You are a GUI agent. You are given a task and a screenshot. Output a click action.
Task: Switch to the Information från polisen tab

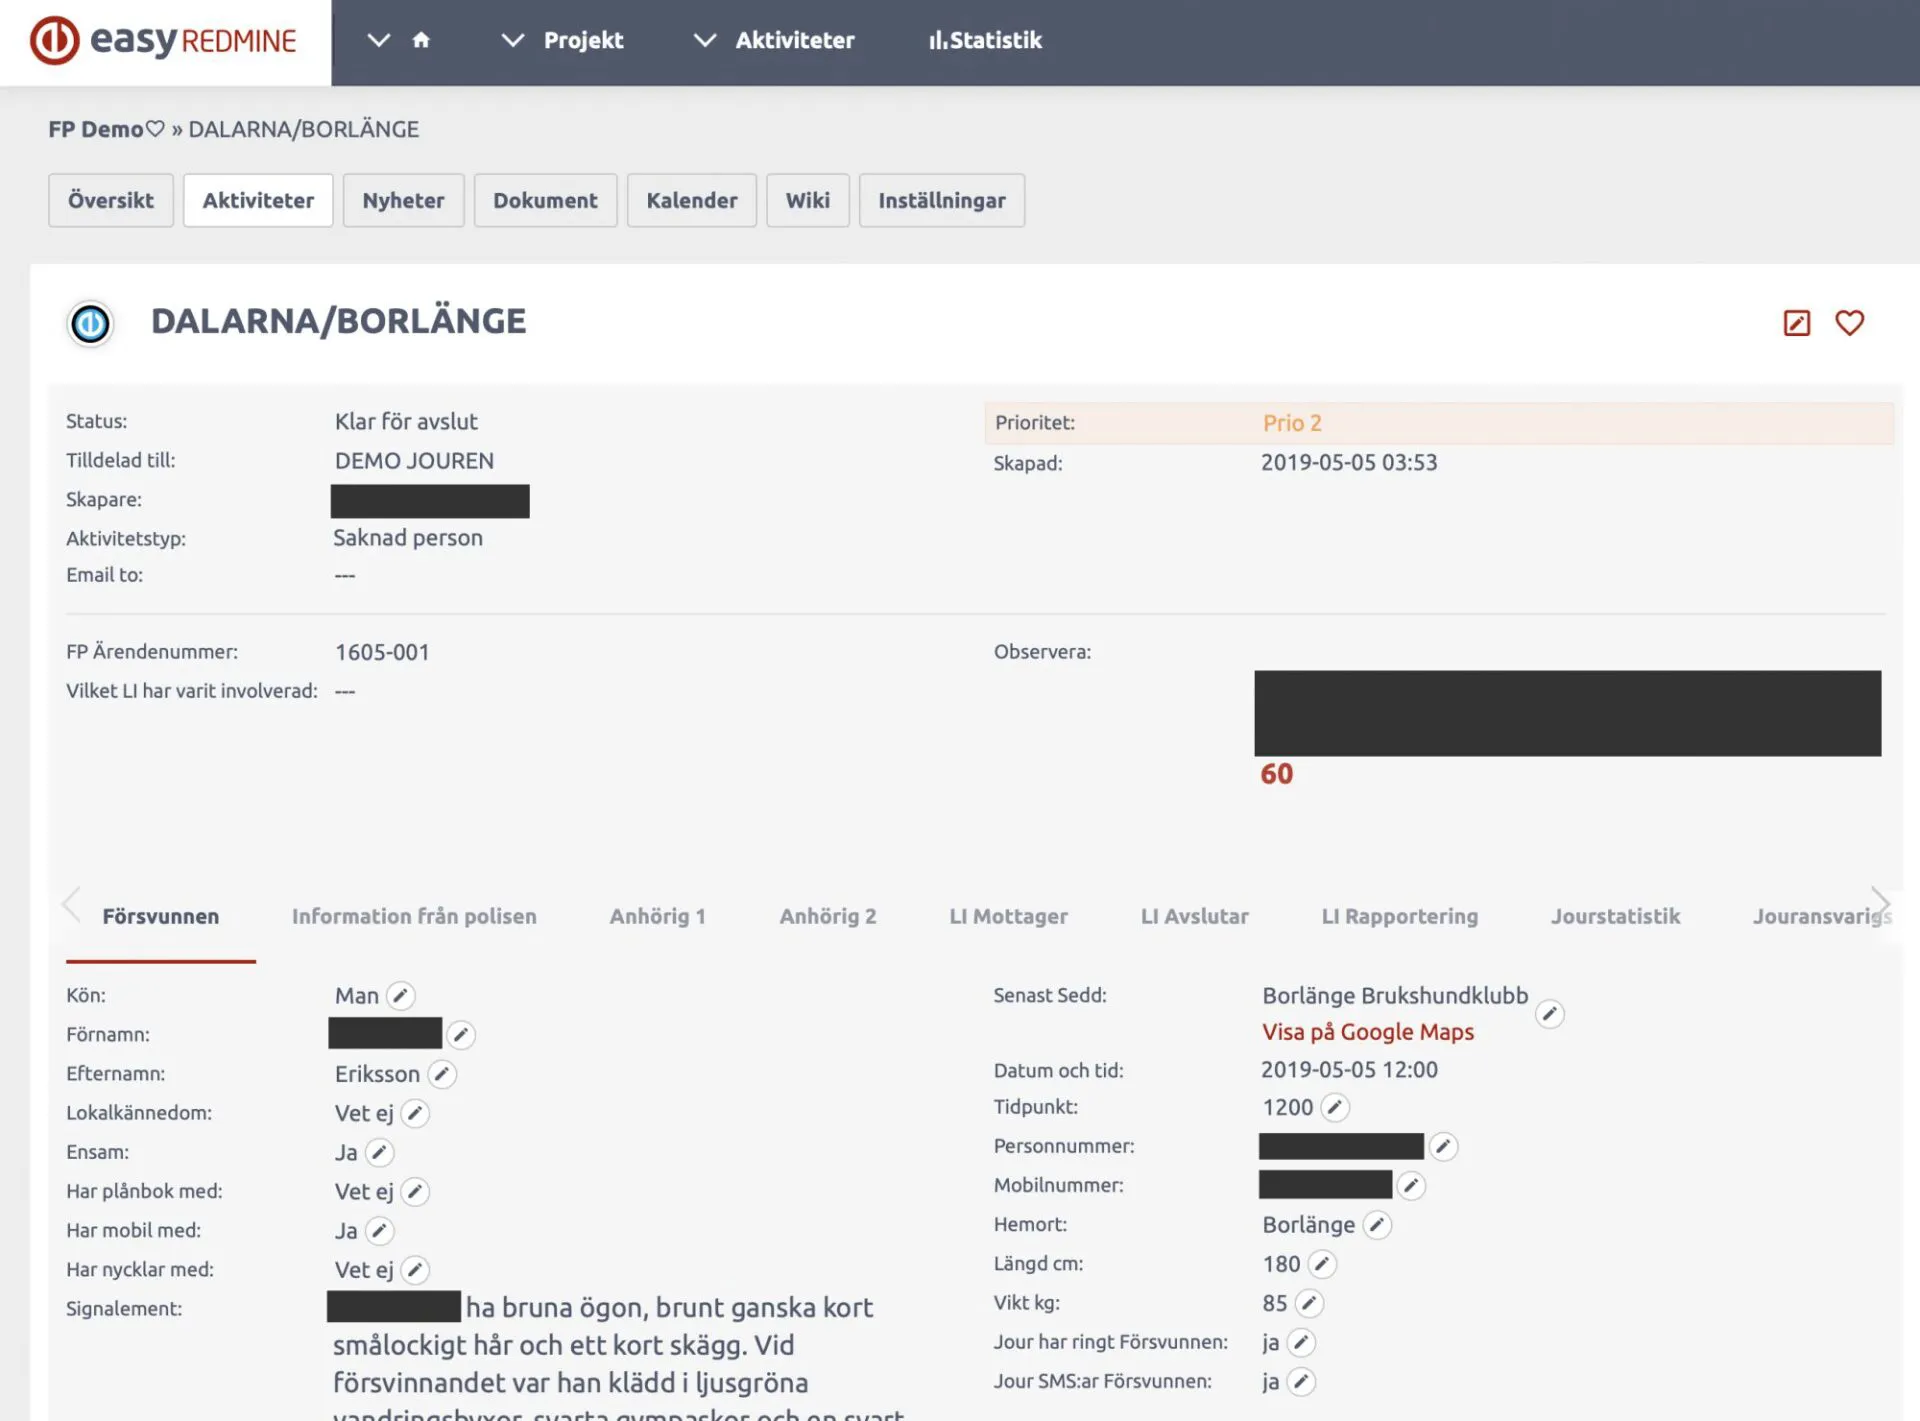[x=414, y=916]
